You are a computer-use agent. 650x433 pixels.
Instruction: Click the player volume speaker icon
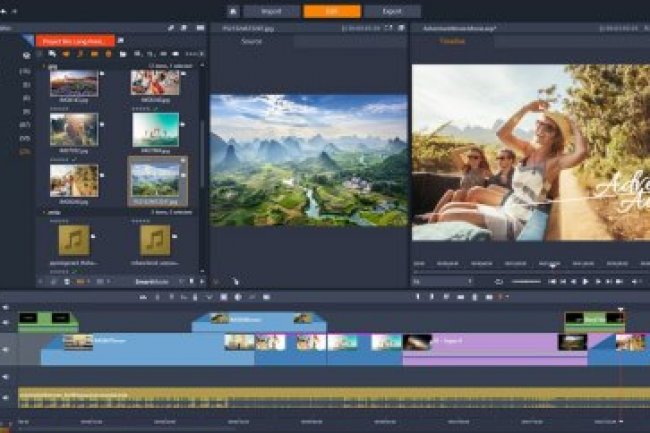click(x=635, y=282)
